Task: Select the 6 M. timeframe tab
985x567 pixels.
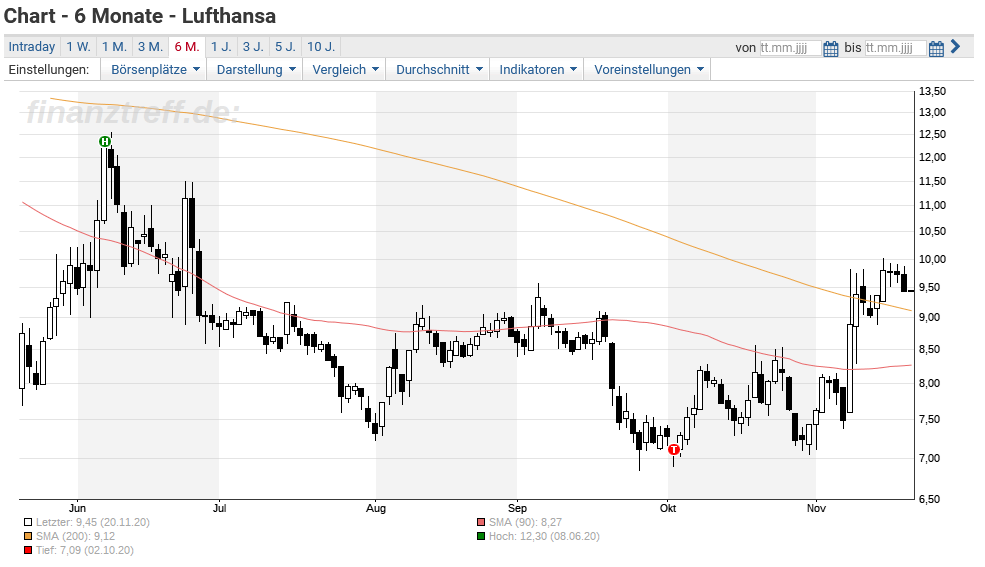Action: [x=187, y=46]
